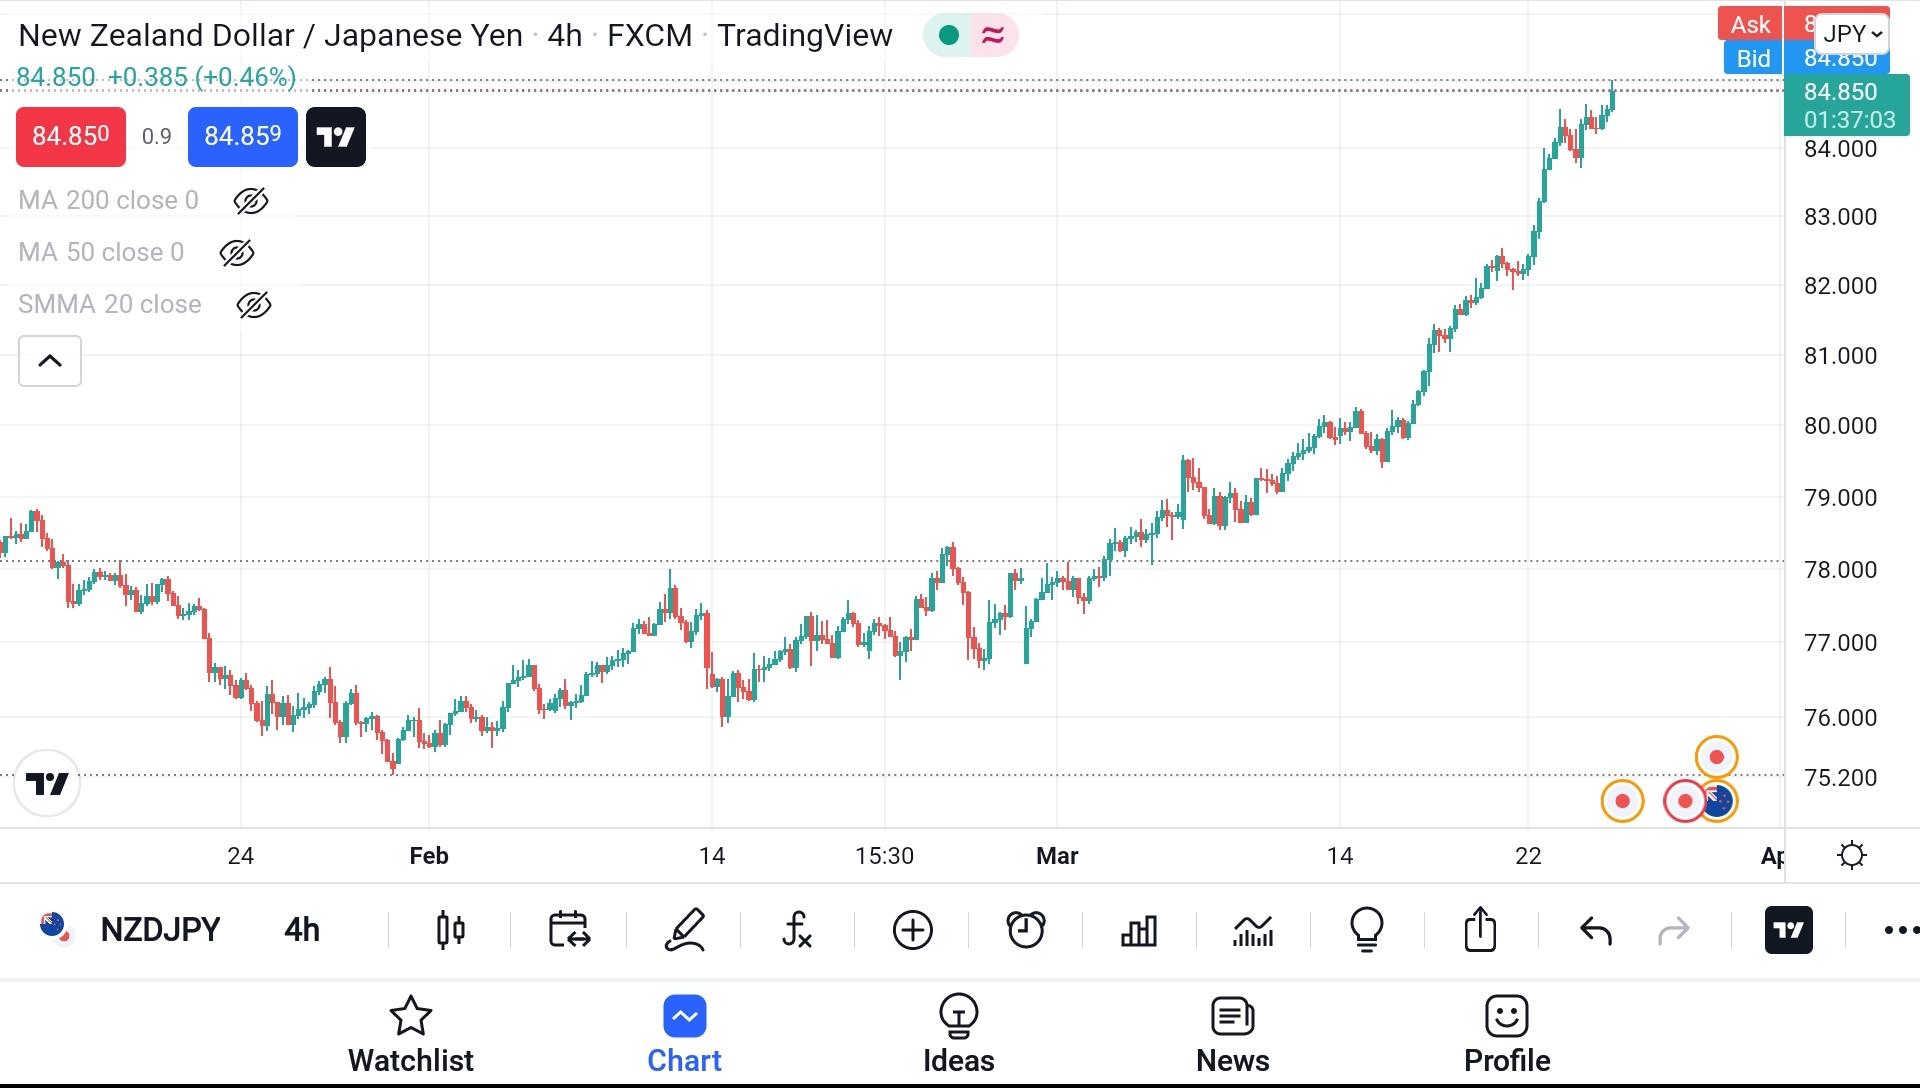Switch to the Watchlist tab

(x=410, y=1034)
